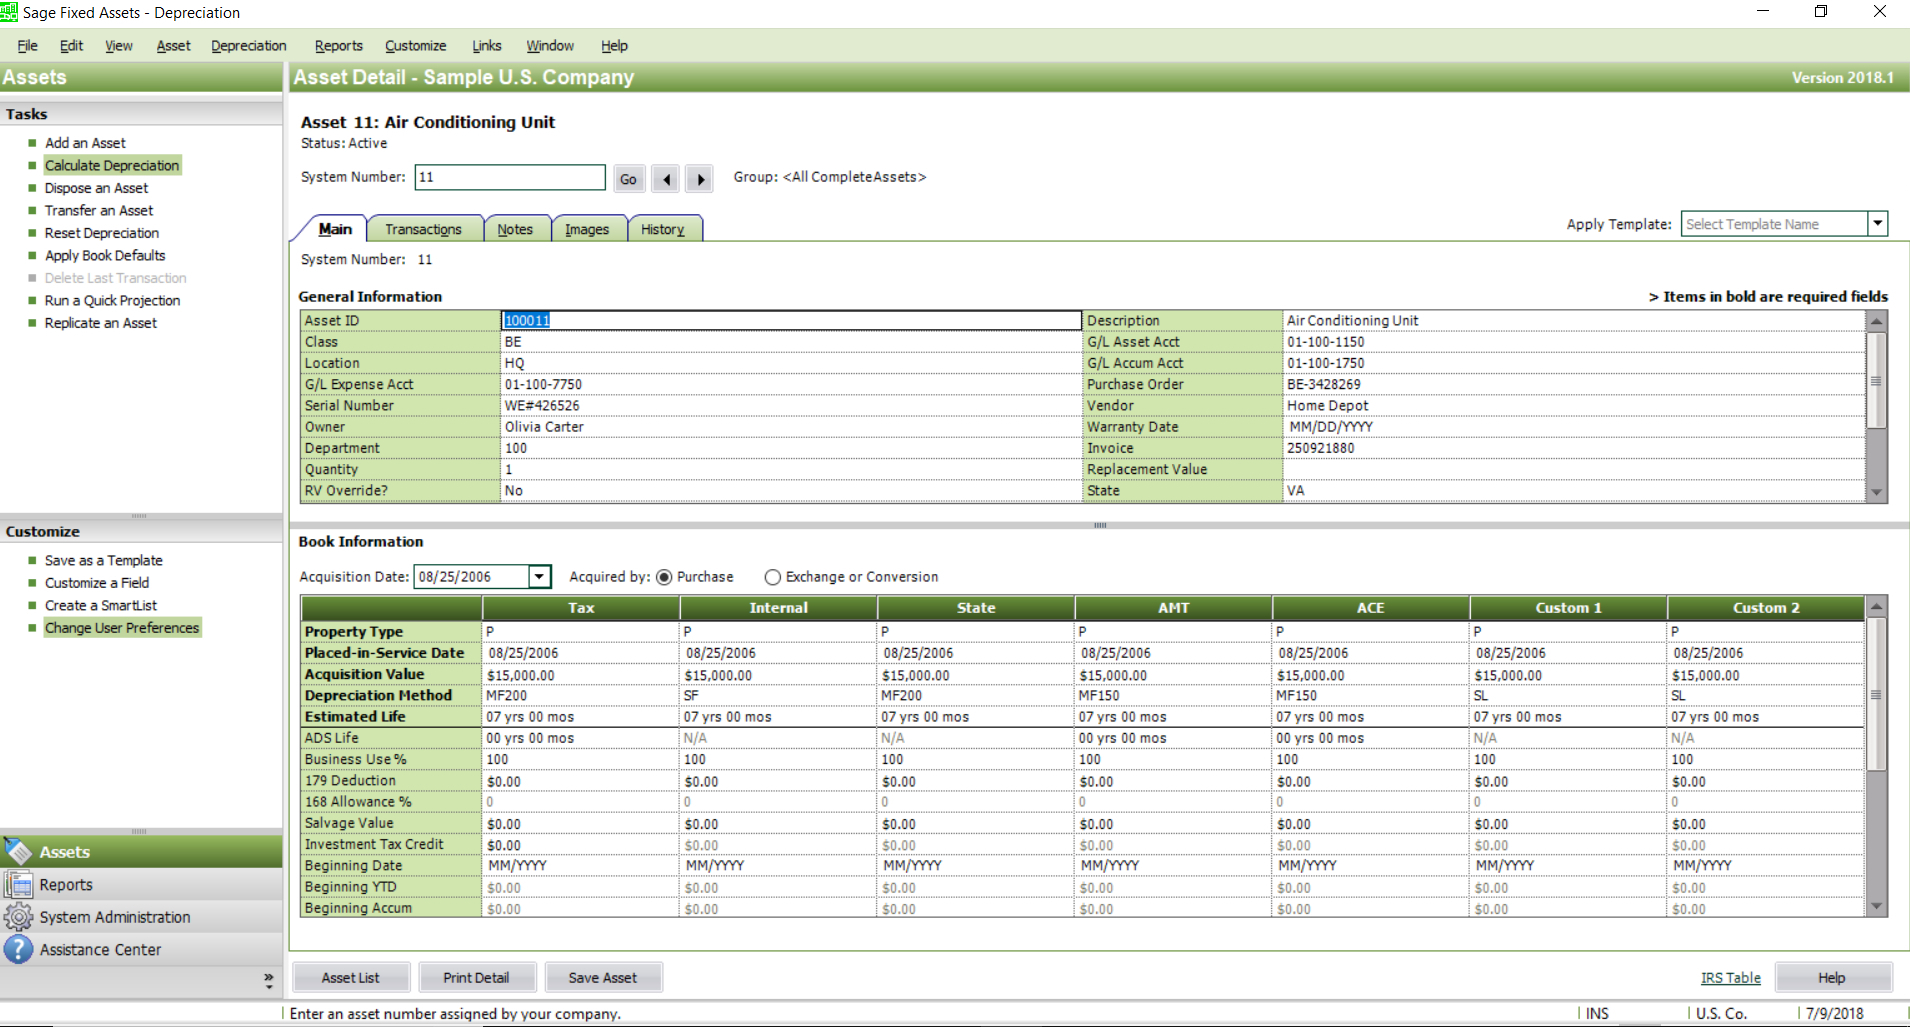Click the Tax Depreciation Method cell MF200
This screenshot has width=1910, height=1027.
[x=581, y=696]
